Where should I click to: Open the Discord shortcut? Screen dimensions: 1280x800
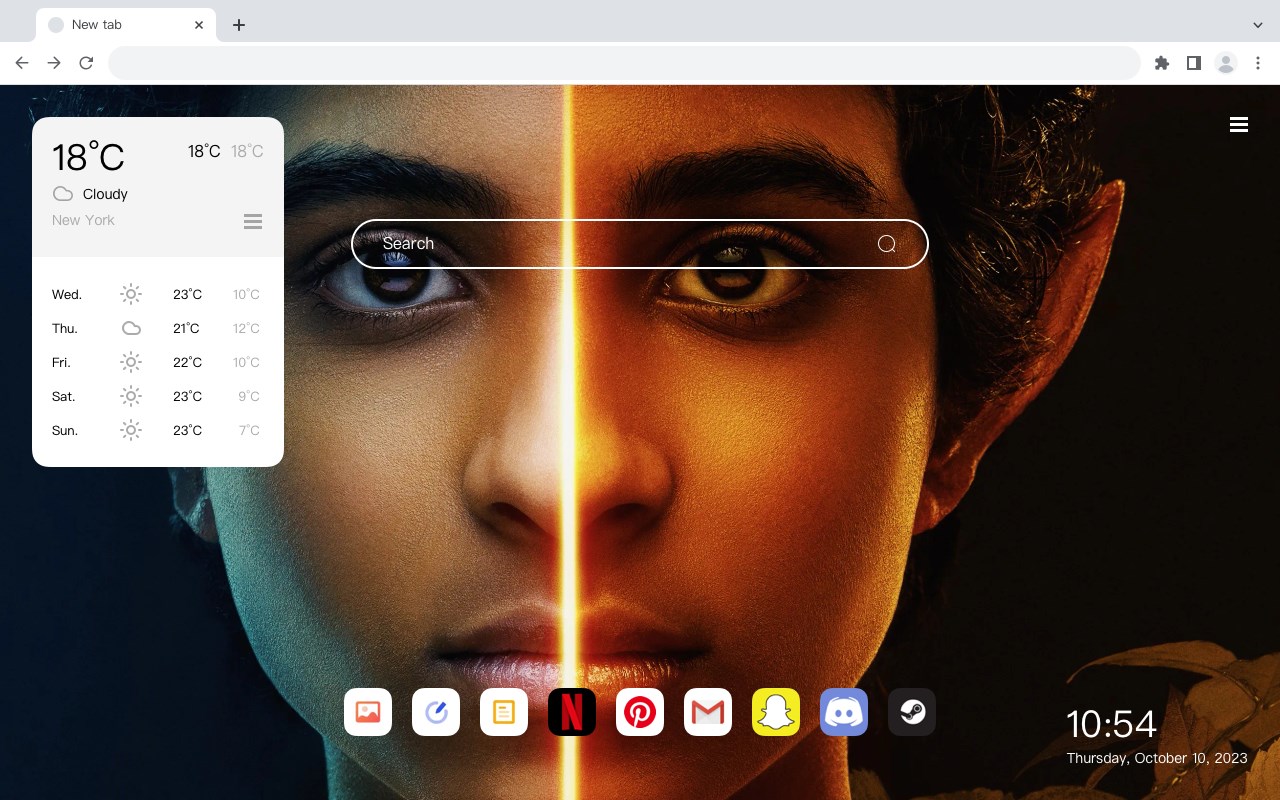tap(844, 712)
